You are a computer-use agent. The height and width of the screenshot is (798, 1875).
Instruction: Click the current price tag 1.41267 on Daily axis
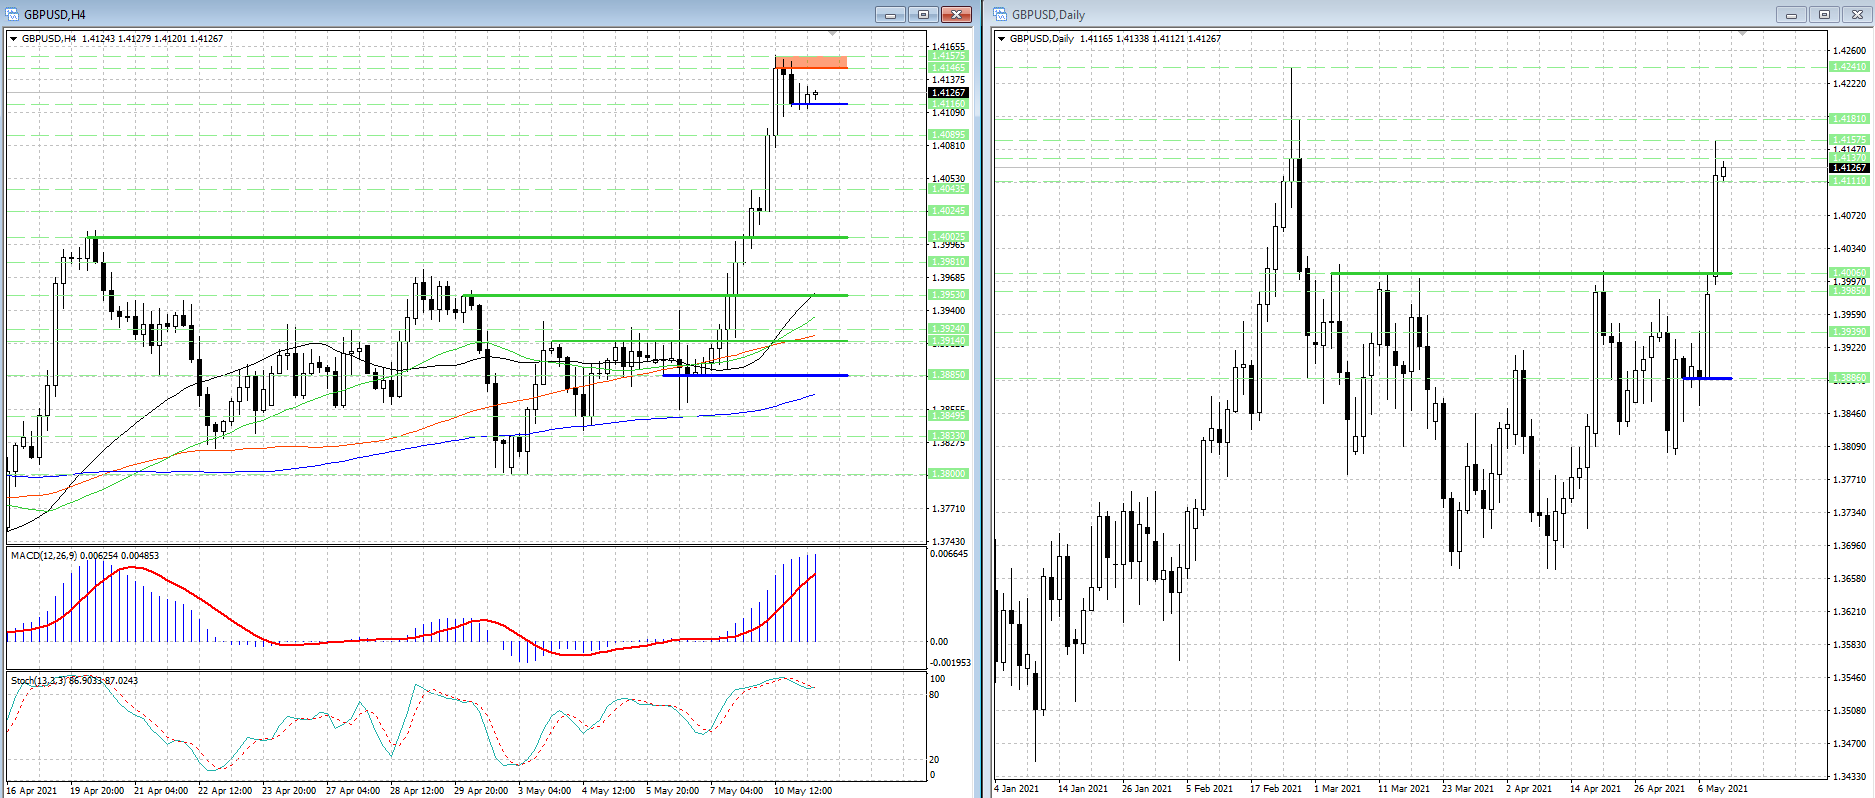(1849, 168)
